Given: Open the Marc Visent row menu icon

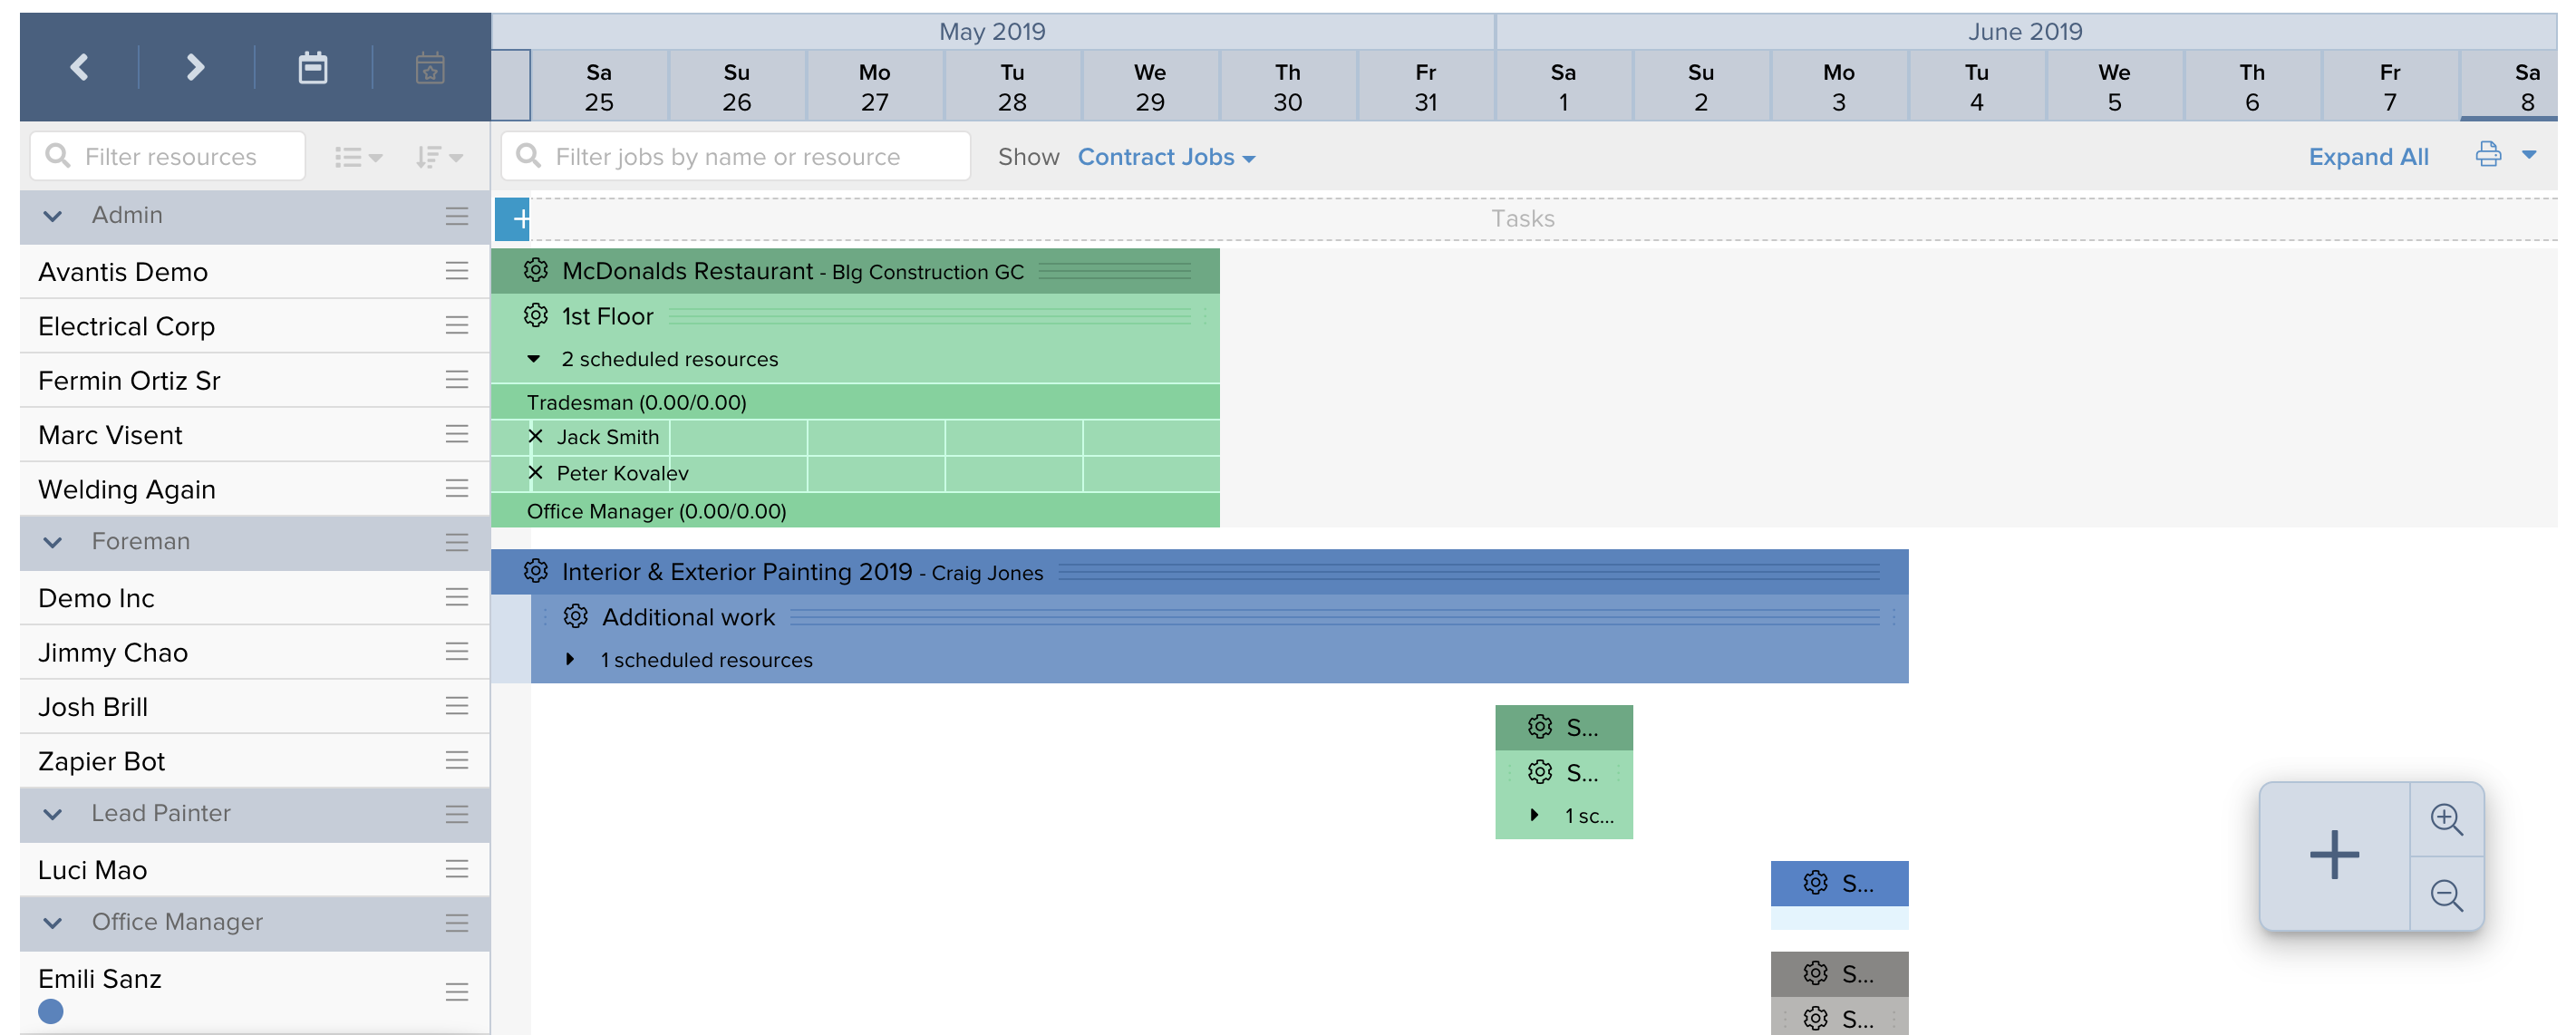Looking at the screenshot, I should coord(457,434).
